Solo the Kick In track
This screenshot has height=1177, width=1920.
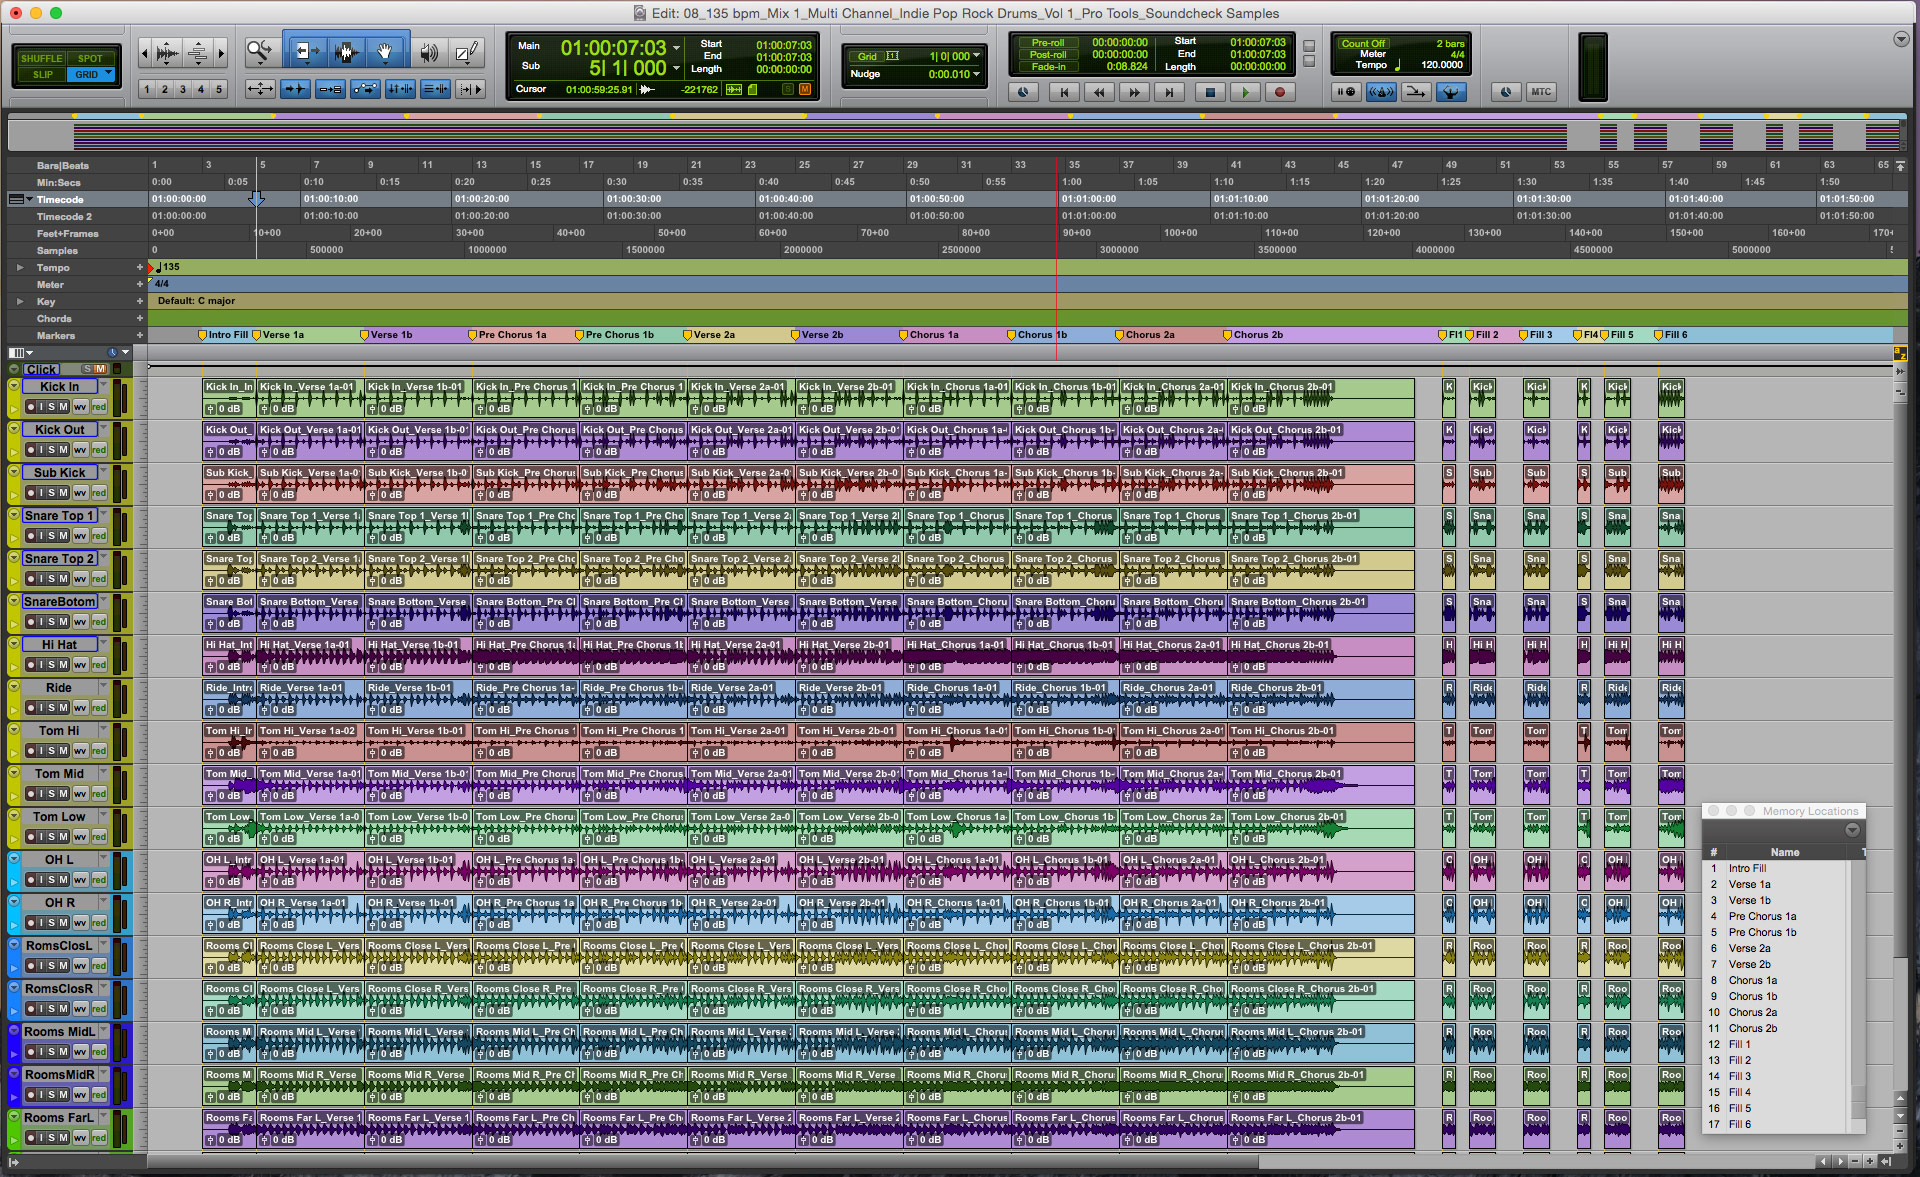point(52,407)
